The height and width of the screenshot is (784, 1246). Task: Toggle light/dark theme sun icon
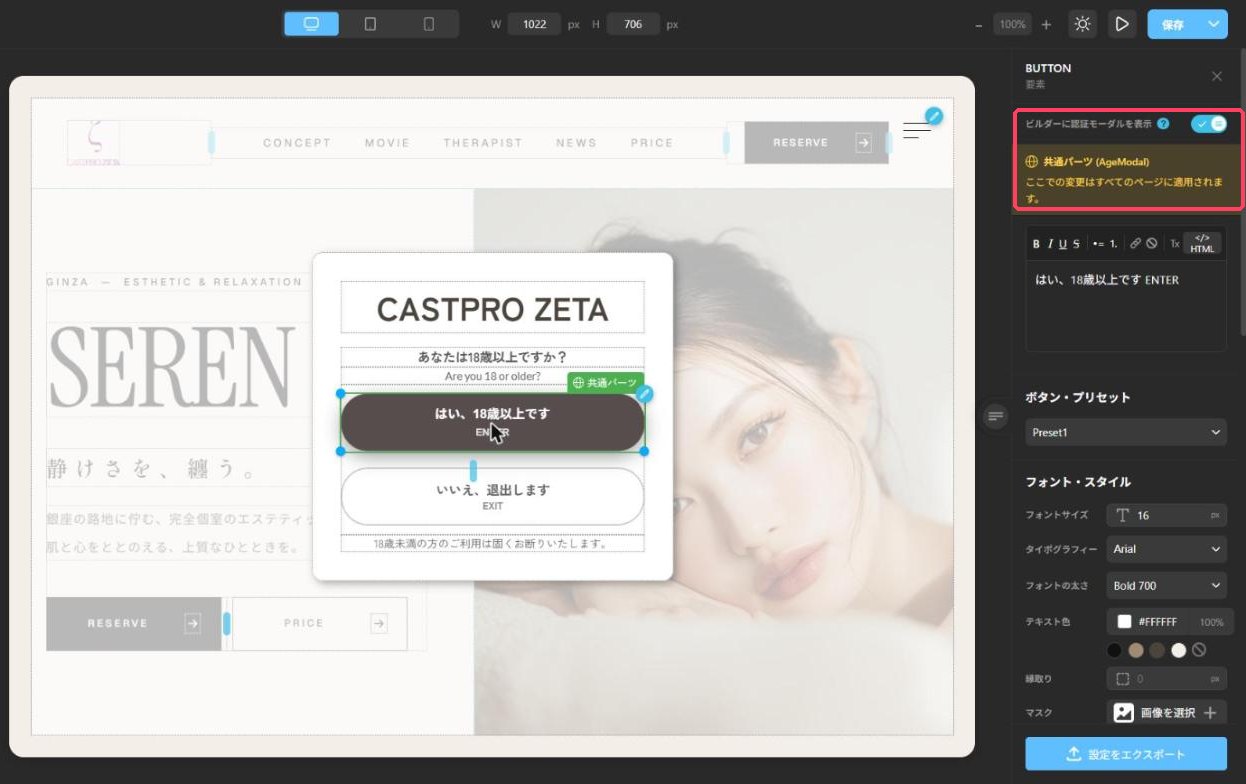pos(1082,24)
